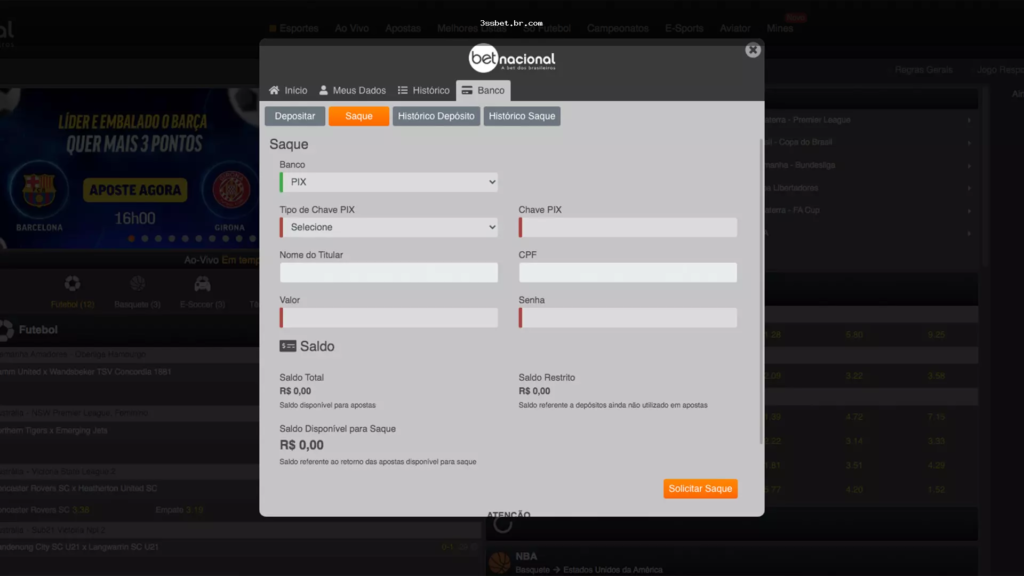Image resolution: width=1024 pixels, height=576 pixels.
Task: Focus the CPF input field
Action: 628,272
